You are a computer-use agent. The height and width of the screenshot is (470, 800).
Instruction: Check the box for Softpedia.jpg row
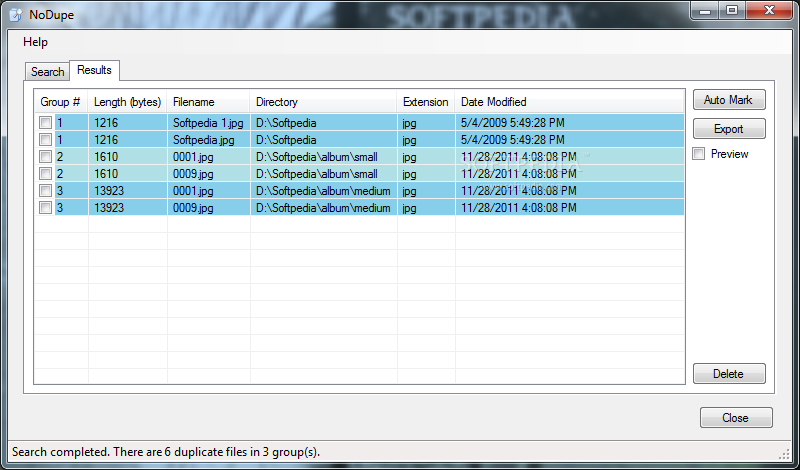45,139
